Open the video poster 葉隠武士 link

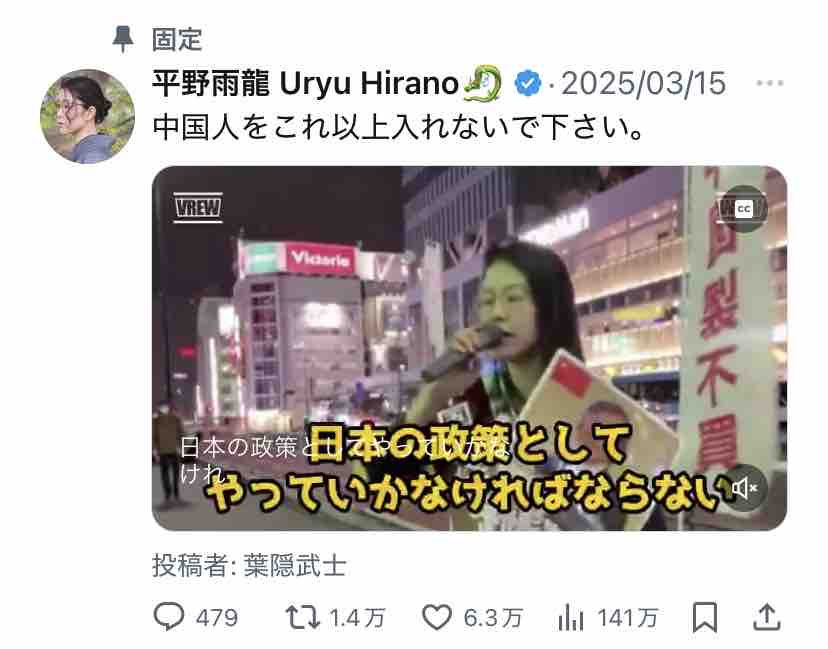295,565
